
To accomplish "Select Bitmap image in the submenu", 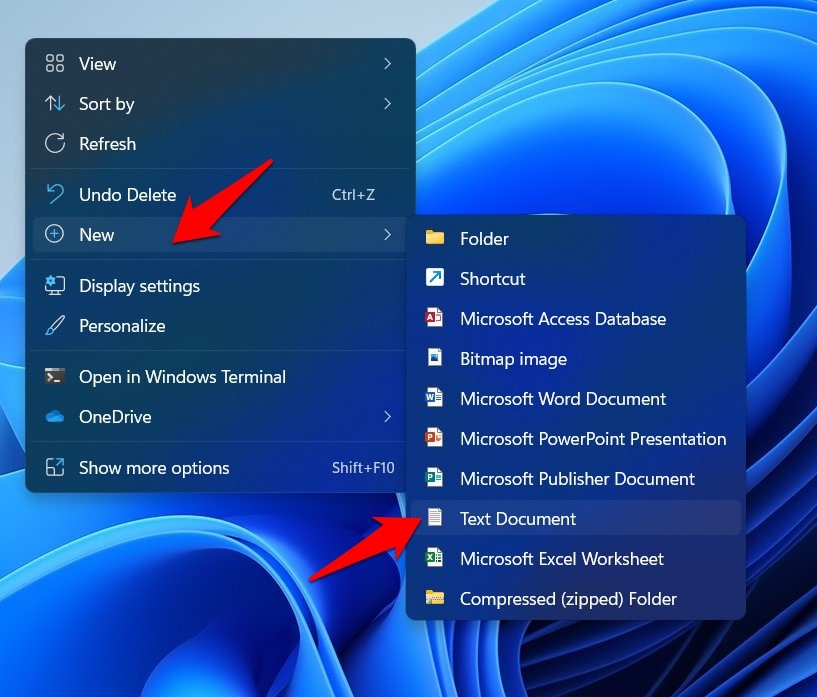I will (x=576, y=358).
